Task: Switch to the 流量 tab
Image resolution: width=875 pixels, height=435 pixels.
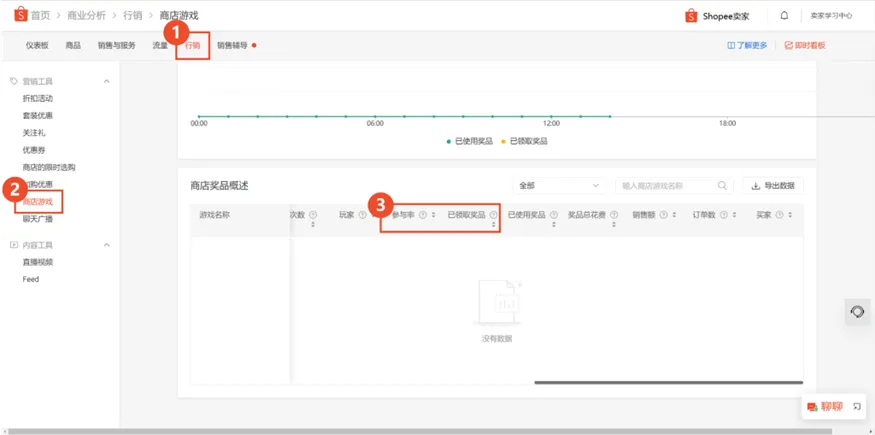Action: tap(160, 46)
